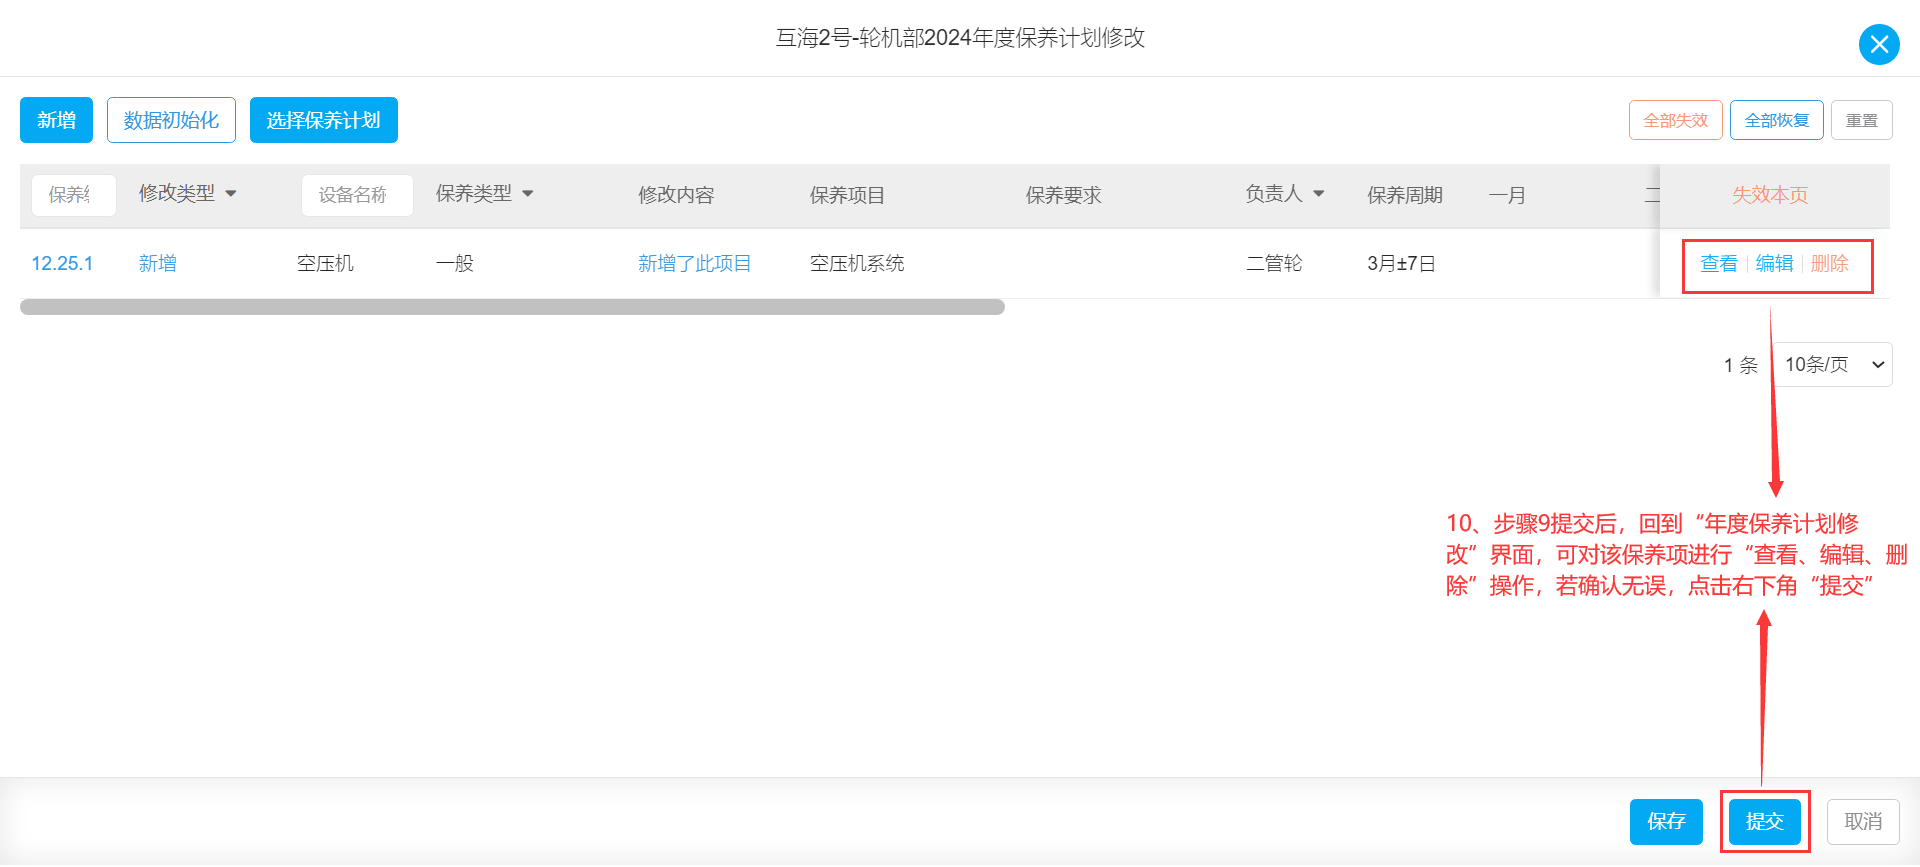This screenshot has width=1920, height=867.
Task: Click the 1 条 record count text
Action: pyautogui.click(x=1741, y=365)
